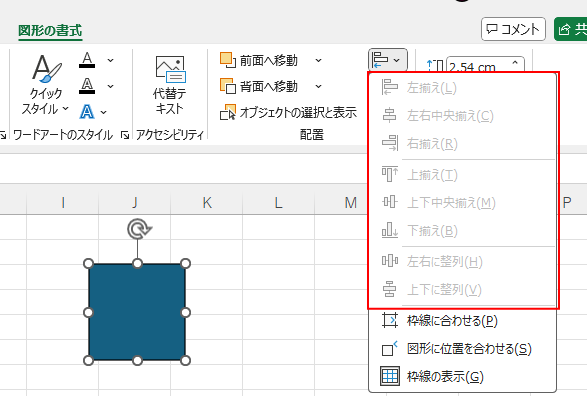
Task: Select 上下中央揃え(M) menu item
Action: pyautogui.click(x=462, y=202)
